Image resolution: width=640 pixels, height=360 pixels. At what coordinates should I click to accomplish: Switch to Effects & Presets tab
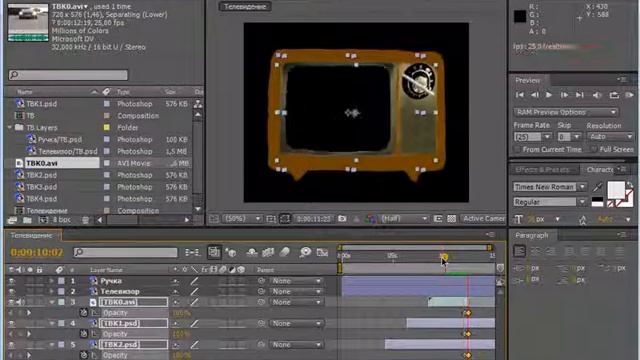(542, 169)
